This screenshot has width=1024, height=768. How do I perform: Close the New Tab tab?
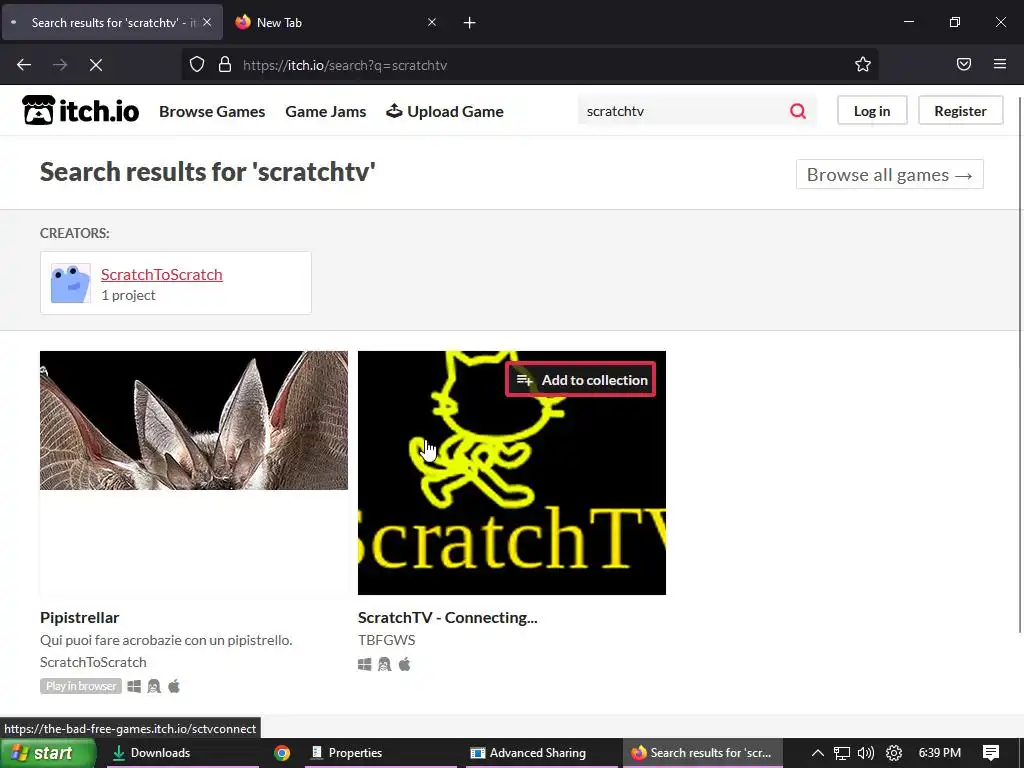[x=432, y=22]
